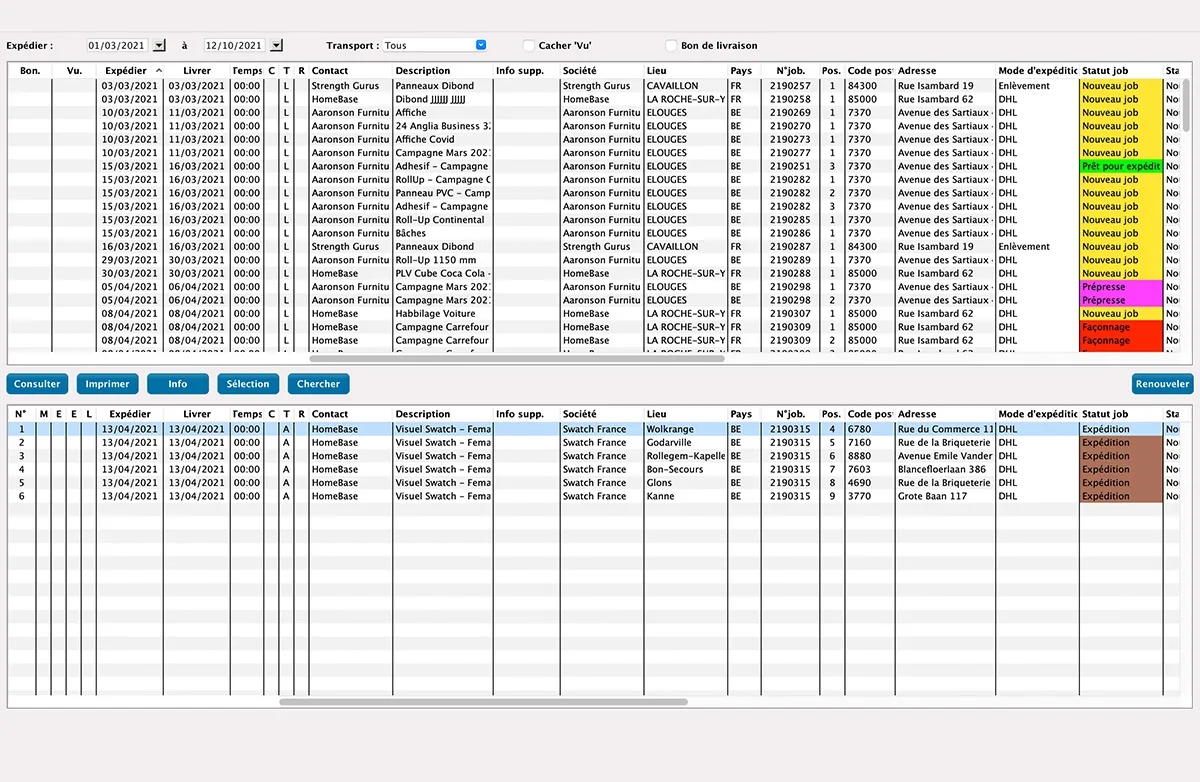Select the 'Kanne' cell
Screen dimensions: 1200x782
(x=686, y=496)
